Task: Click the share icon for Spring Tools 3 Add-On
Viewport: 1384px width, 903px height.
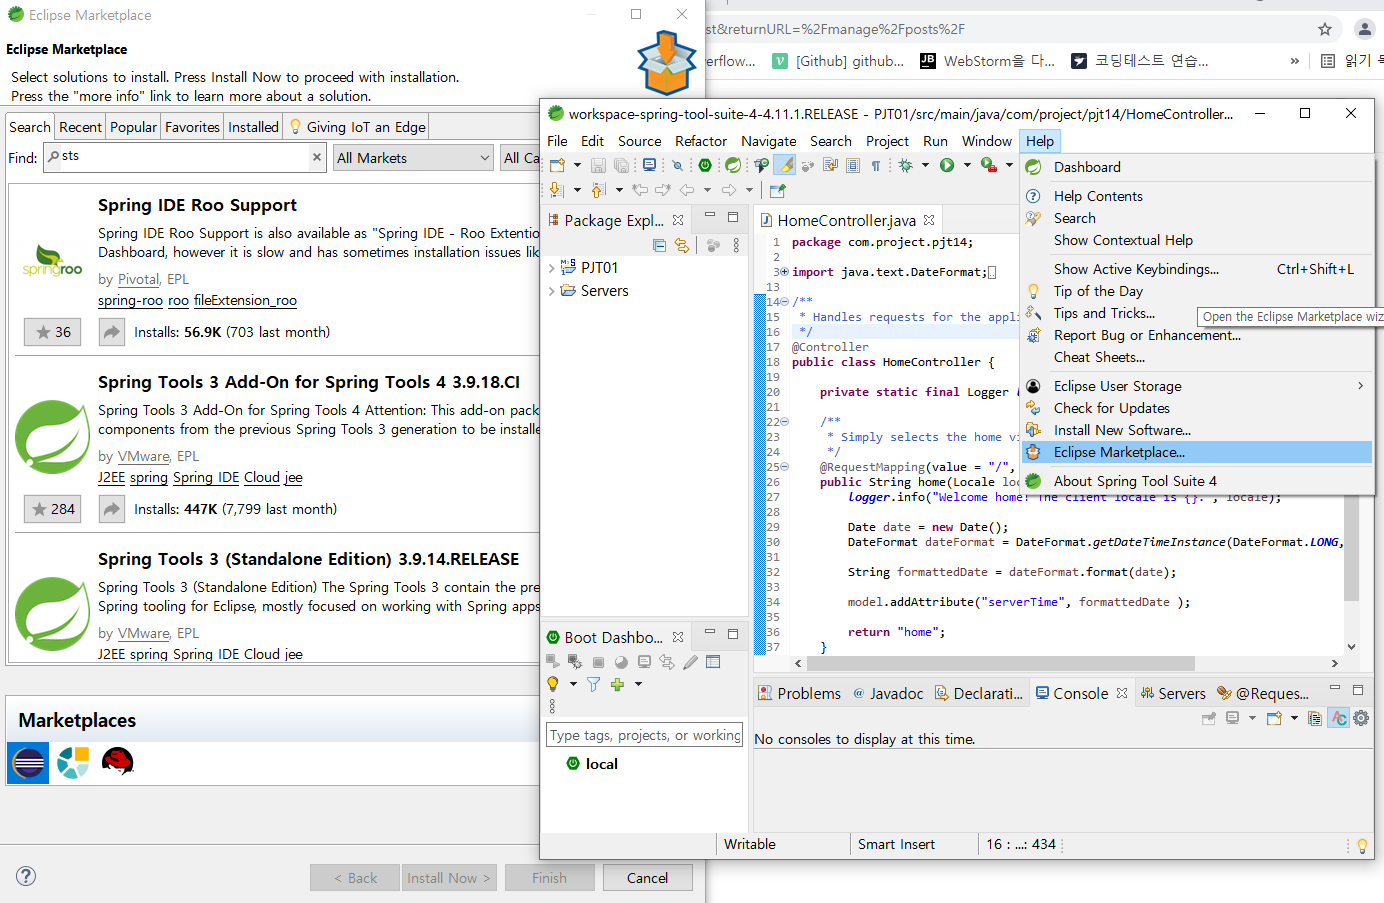Action: pyautogui.click(x=112, y=509)
